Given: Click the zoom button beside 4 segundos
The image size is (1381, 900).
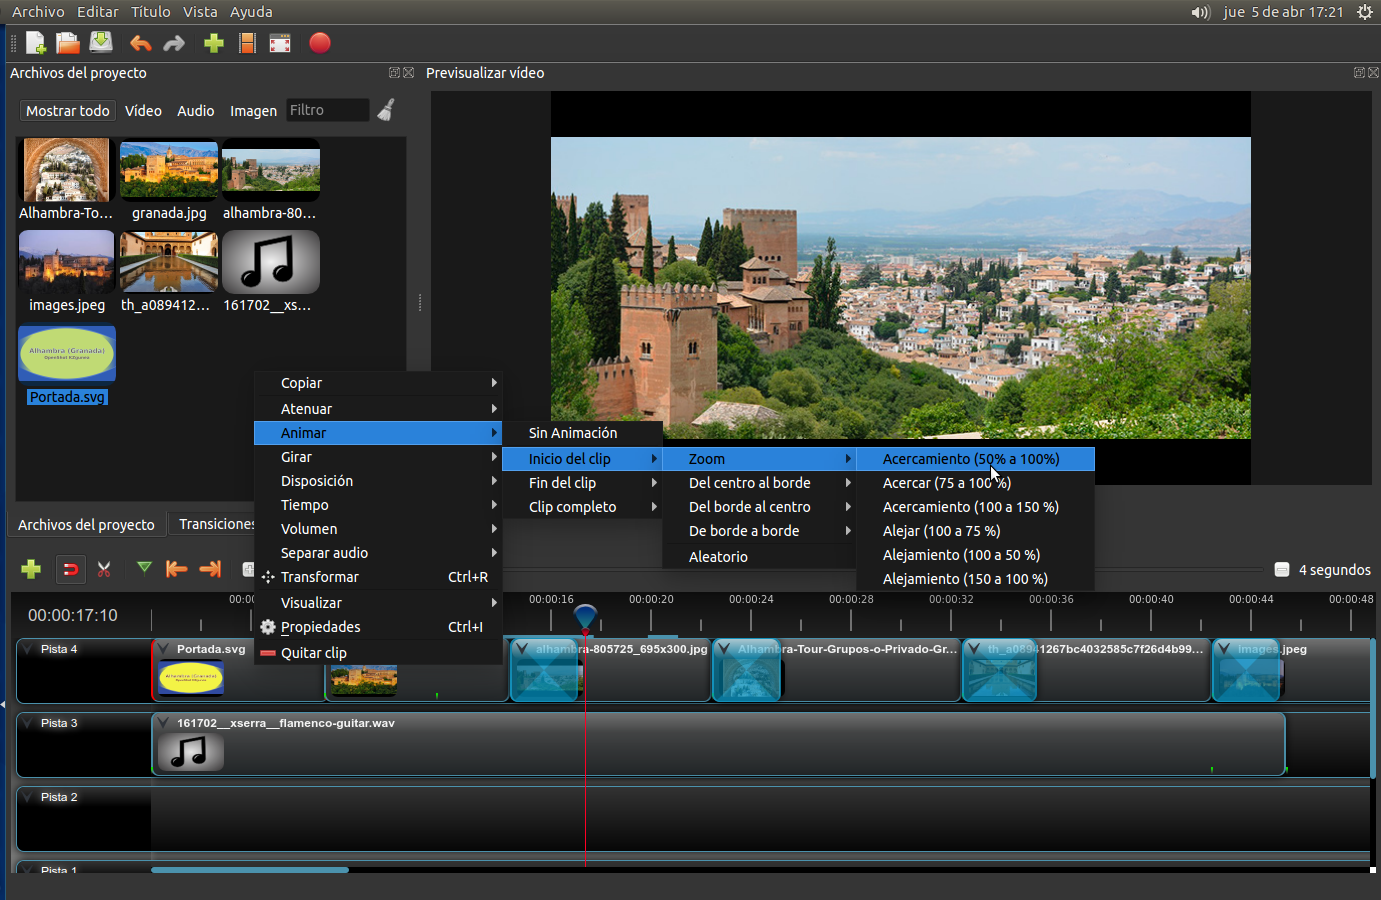Looking at the screenshot, I should (1282, 570).
